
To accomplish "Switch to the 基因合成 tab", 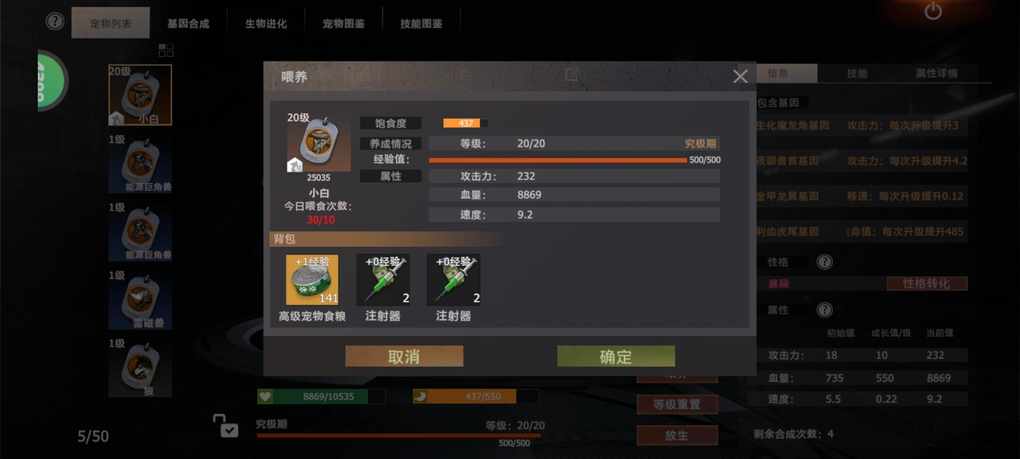I will click(189, 23).
